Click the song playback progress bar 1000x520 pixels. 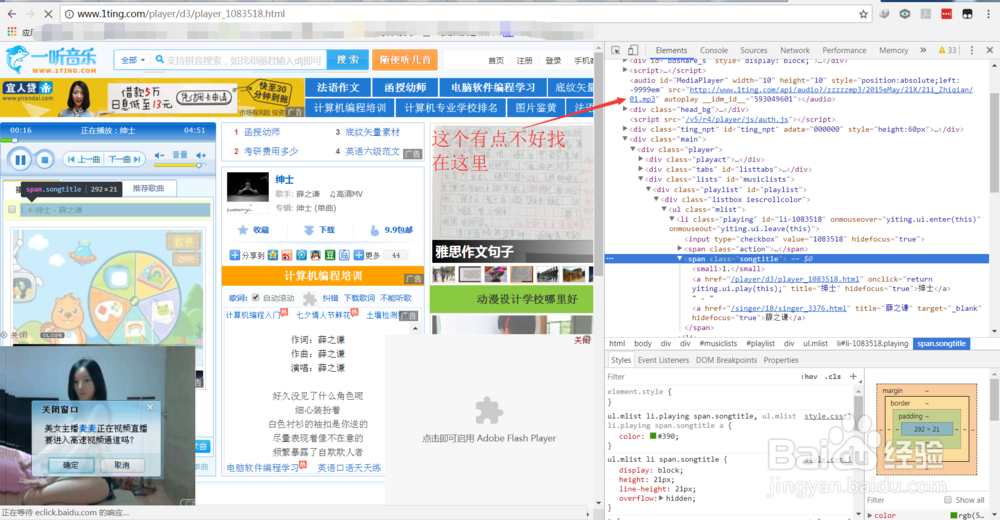[107, 140]
